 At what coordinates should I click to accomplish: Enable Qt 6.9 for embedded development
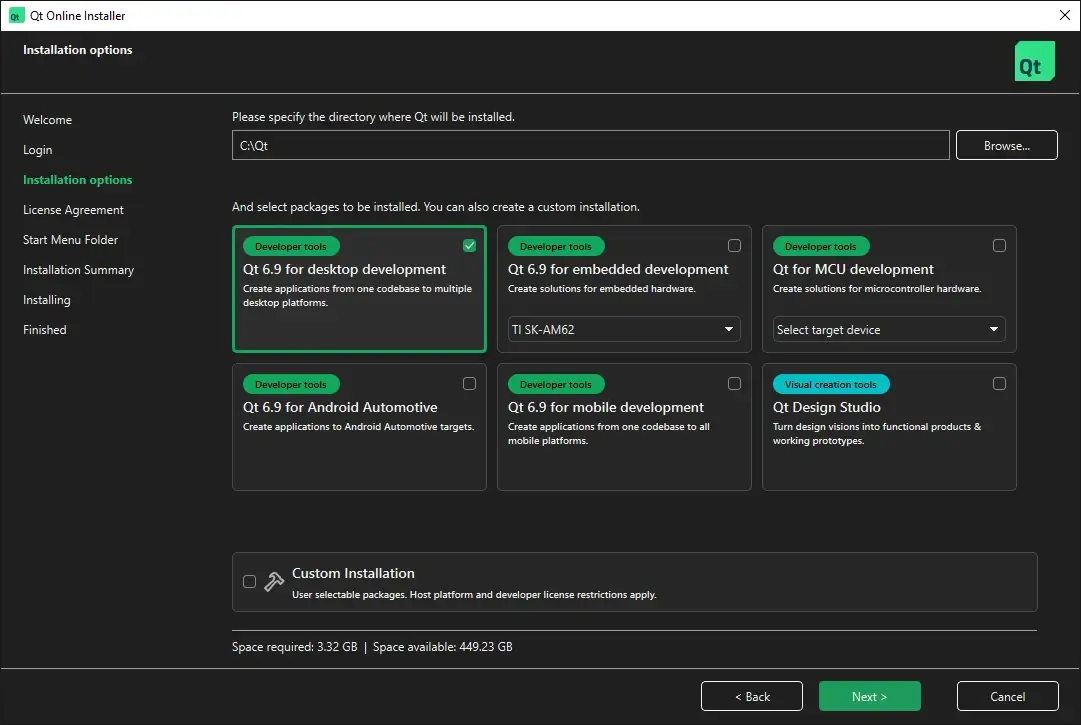point(734,244)
